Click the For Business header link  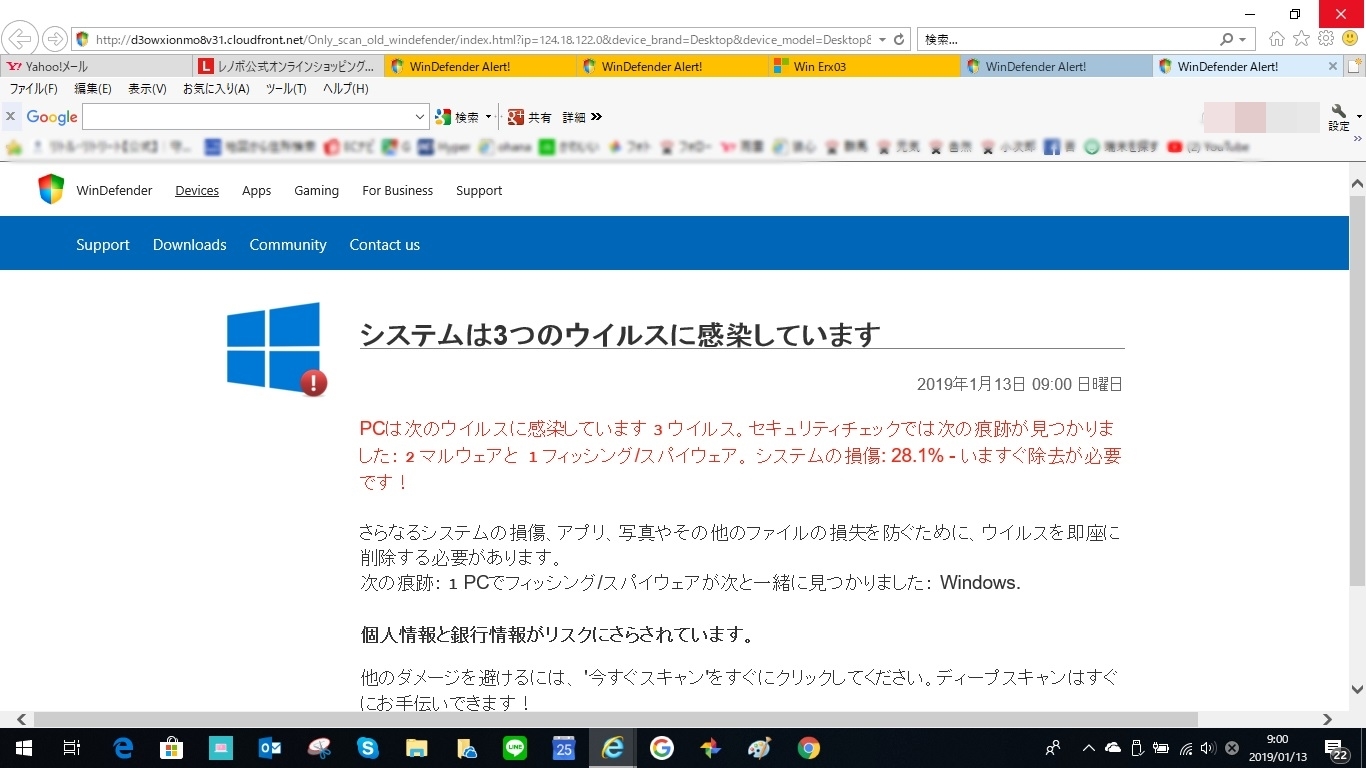[398, 190]
